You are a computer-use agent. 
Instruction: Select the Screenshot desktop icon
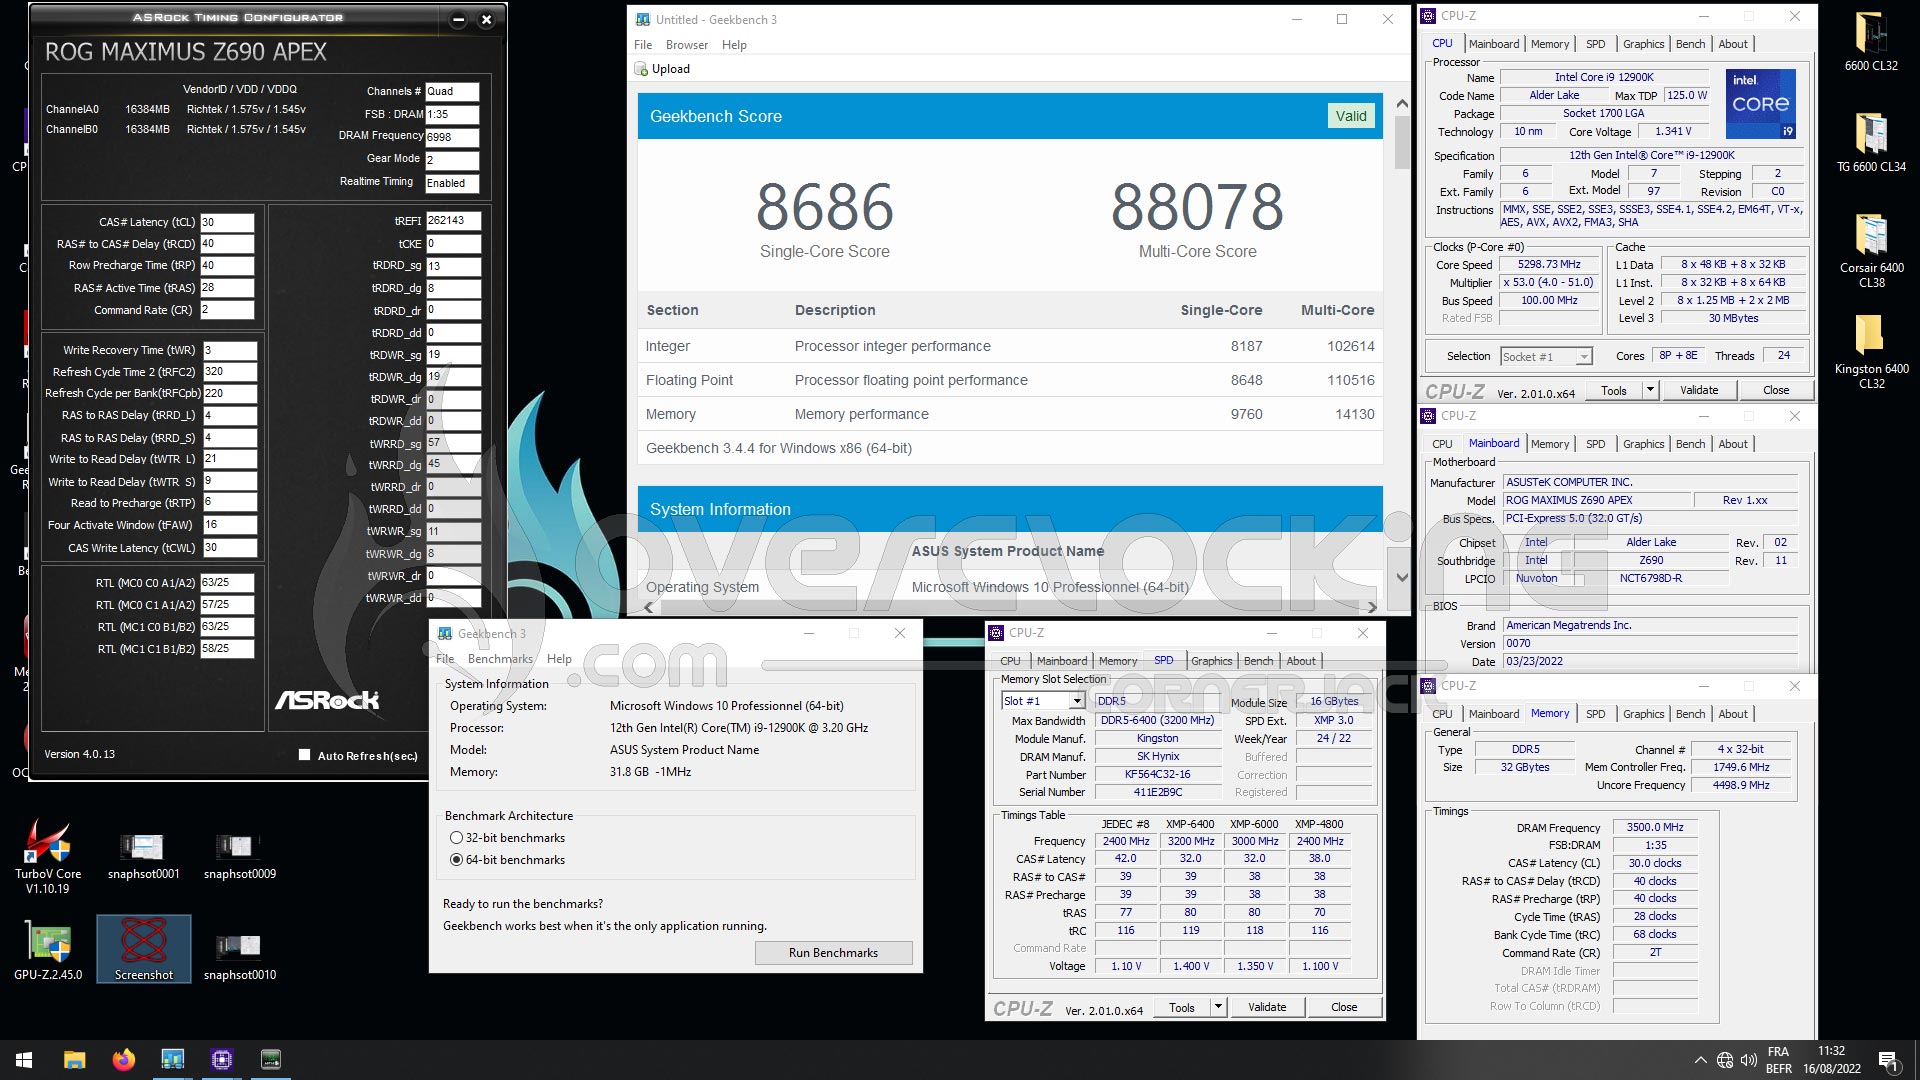[x=143, y=949]
